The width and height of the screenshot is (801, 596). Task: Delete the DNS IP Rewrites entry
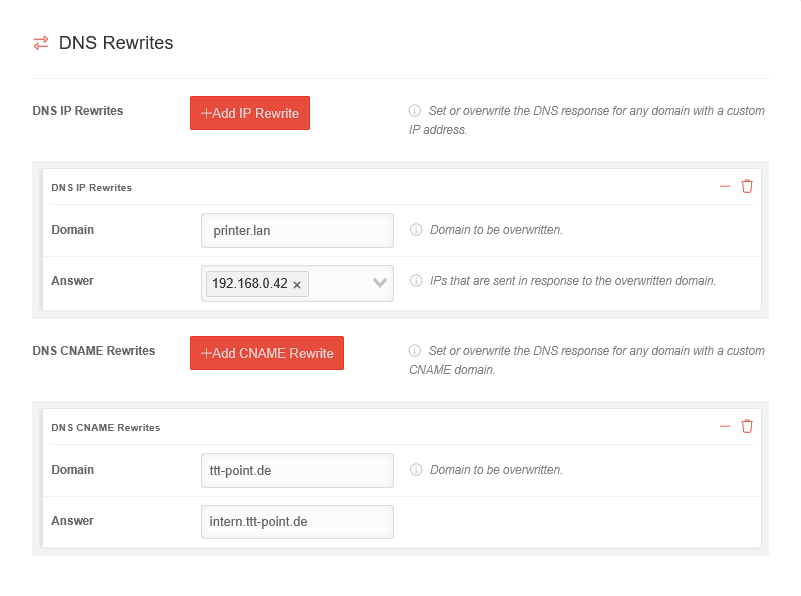(747, 186)
